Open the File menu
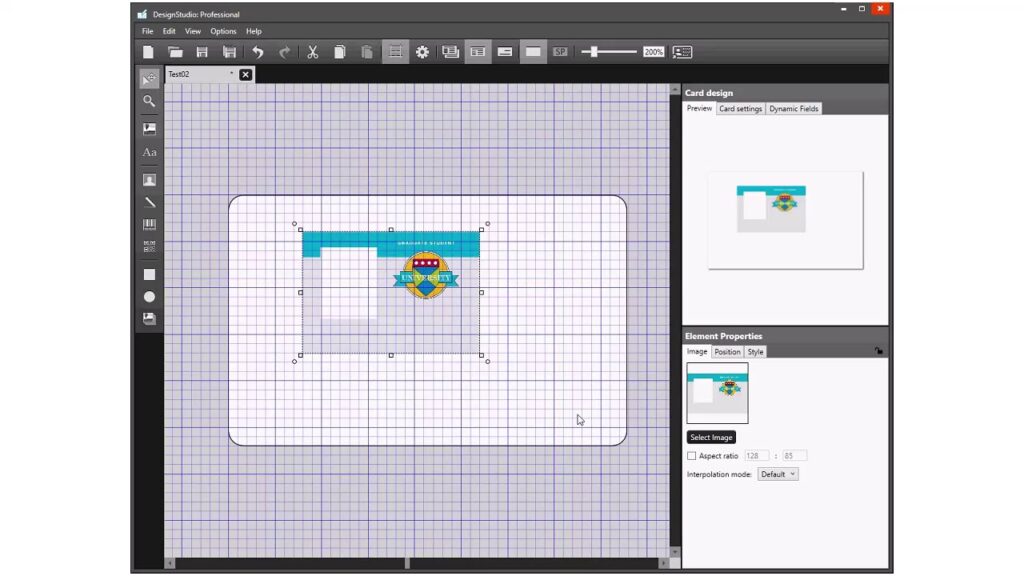 (x=148, y=31)
